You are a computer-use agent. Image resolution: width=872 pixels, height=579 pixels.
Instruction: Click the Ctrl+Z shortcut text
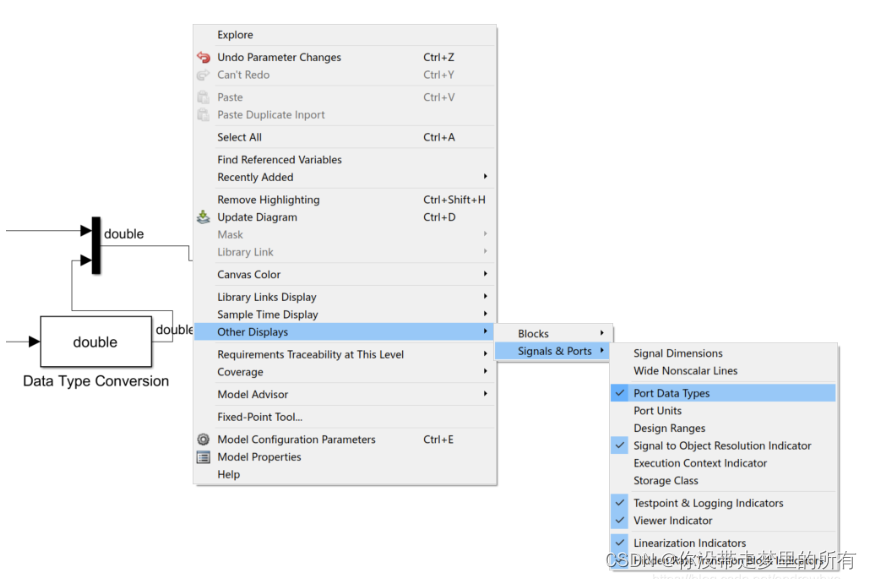click(439, 57)
